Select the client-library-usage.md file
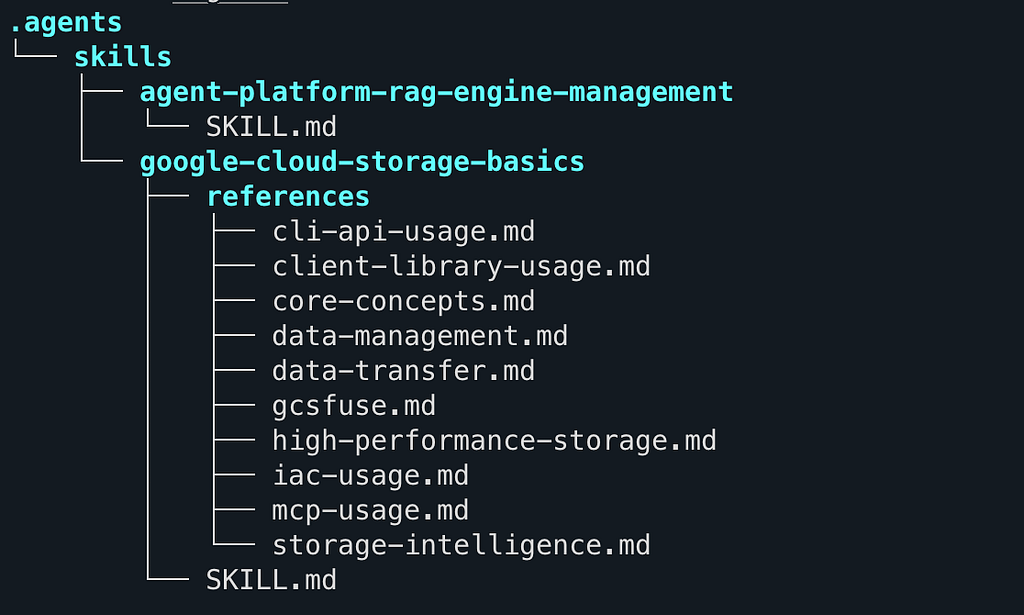The image size is (1024, 615). click(461, 267)
